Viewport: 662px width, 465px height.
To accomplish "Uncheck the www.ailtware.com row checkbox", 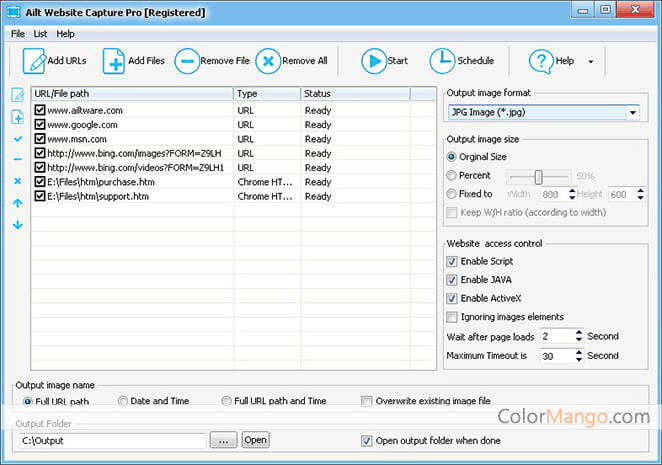I will point(40,110).
